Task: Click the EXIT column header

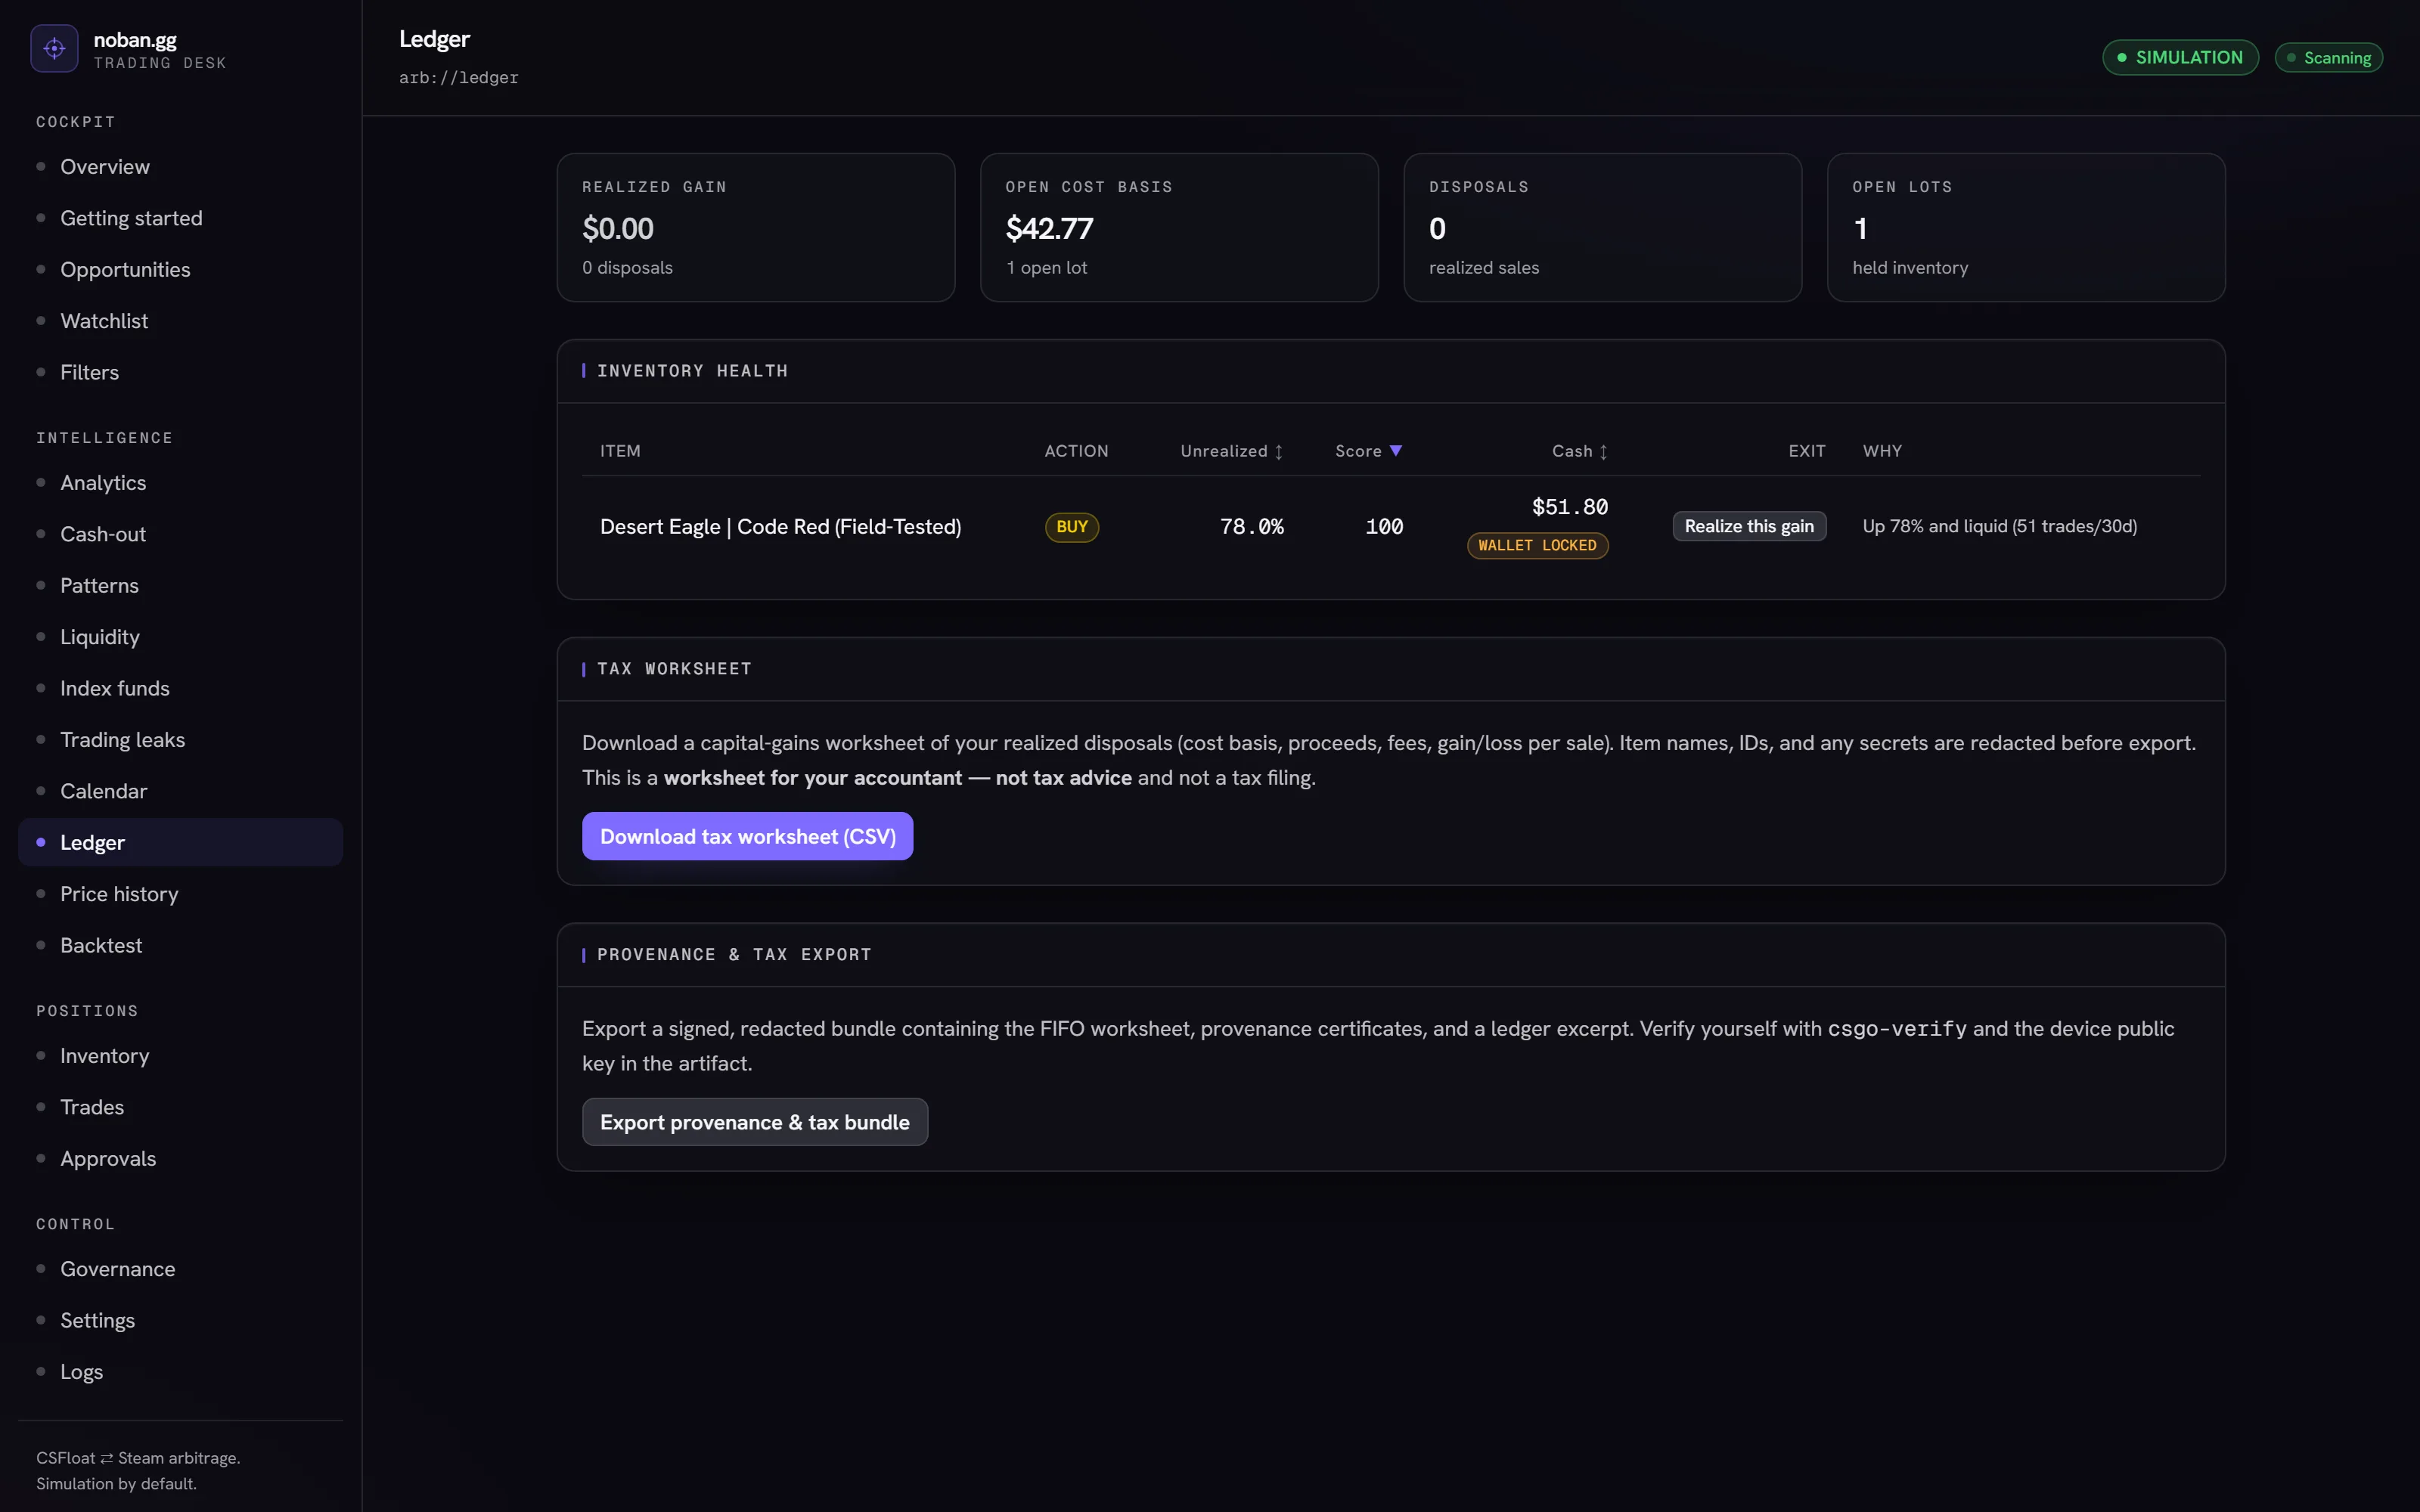Action: [1806, 451]
